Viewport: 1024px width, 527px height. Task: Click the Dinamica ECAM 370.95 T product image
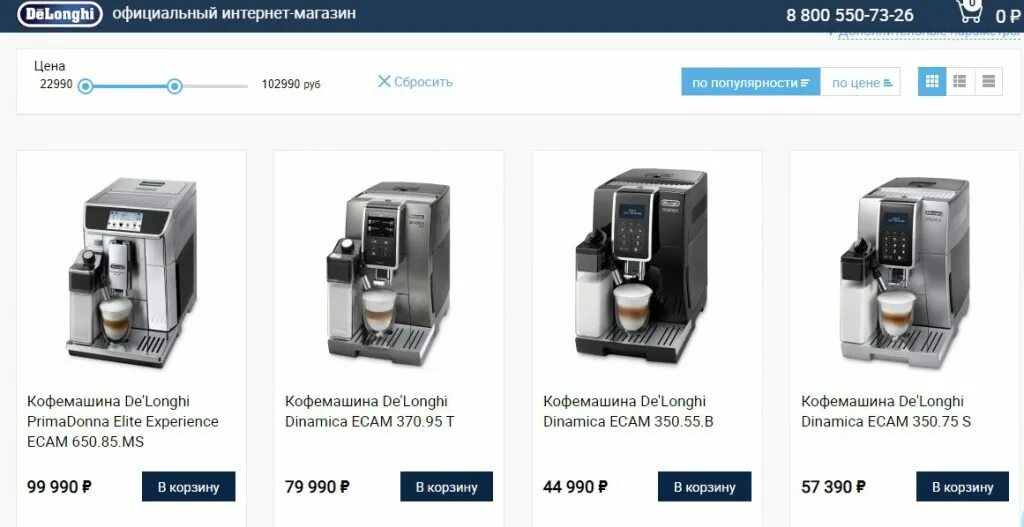[x=389, y=273]
